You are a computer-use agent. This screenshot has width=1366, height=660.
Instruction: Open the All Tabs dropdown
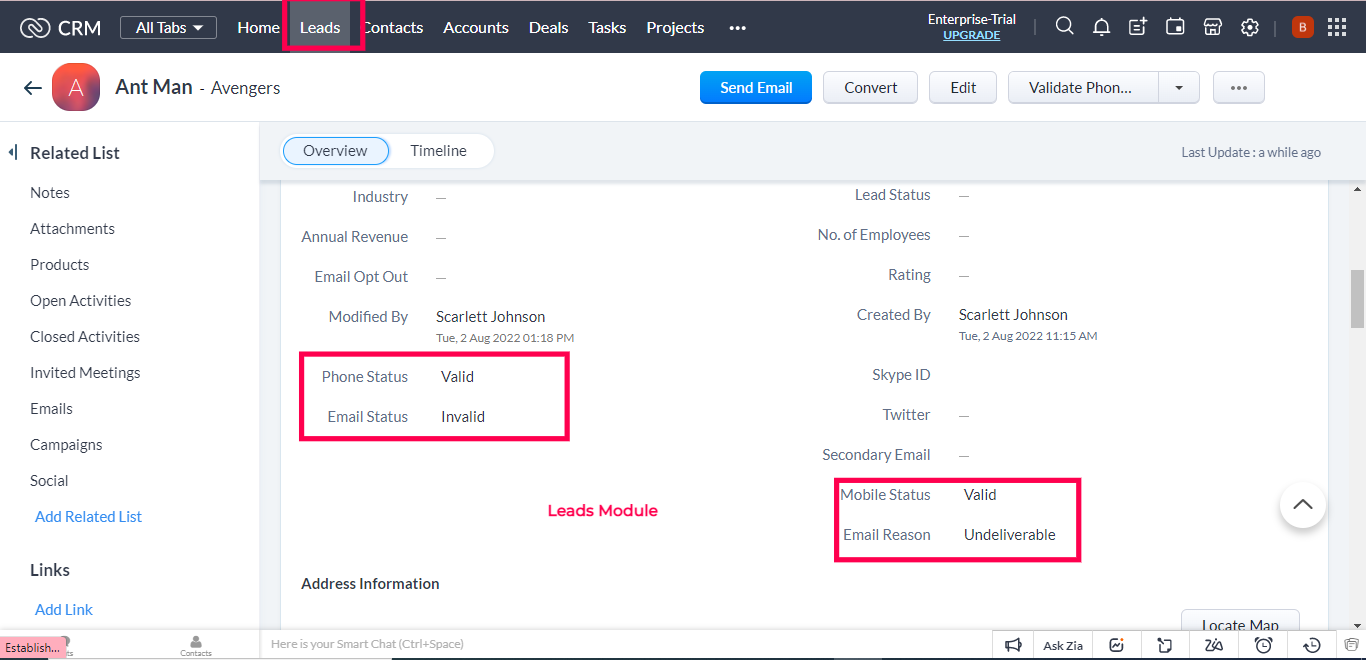(x=168, y=27)
